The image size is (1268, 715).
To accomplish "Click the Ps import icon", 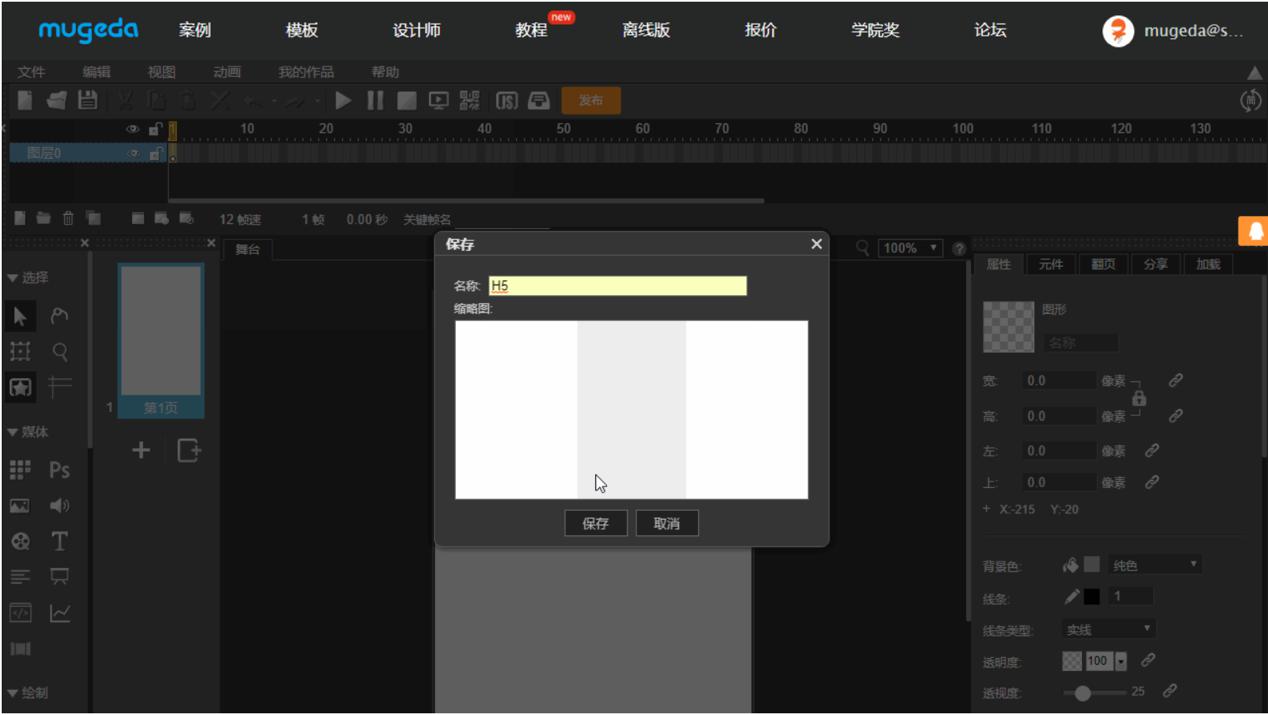I will click(60, 470).
